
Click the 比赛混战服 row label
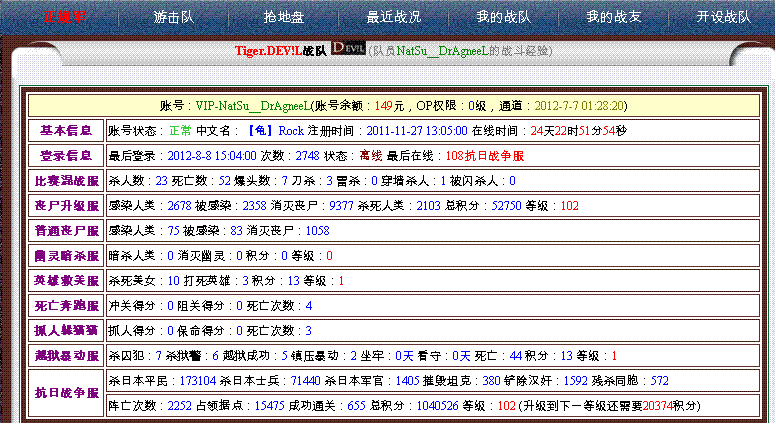(66, 180)
